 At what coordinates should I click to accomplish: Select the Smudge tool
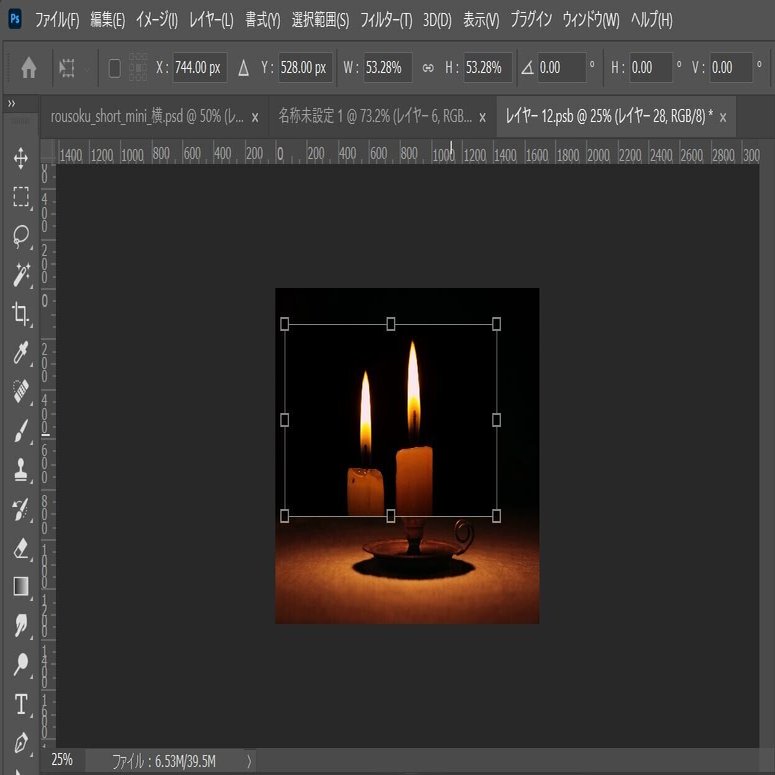click(x=20, y=626)
